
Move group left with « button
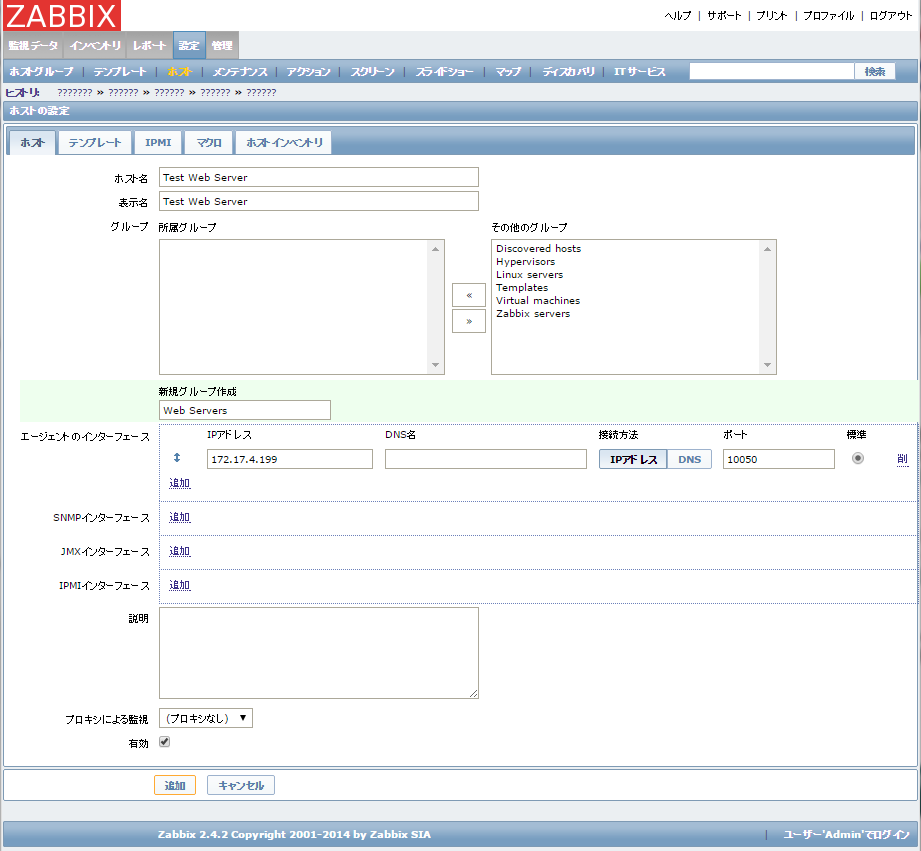click(468, 295)
